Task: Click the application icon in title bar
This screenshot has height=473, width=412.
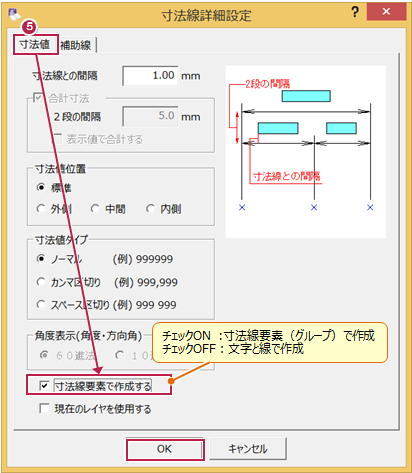Action: 14,15
